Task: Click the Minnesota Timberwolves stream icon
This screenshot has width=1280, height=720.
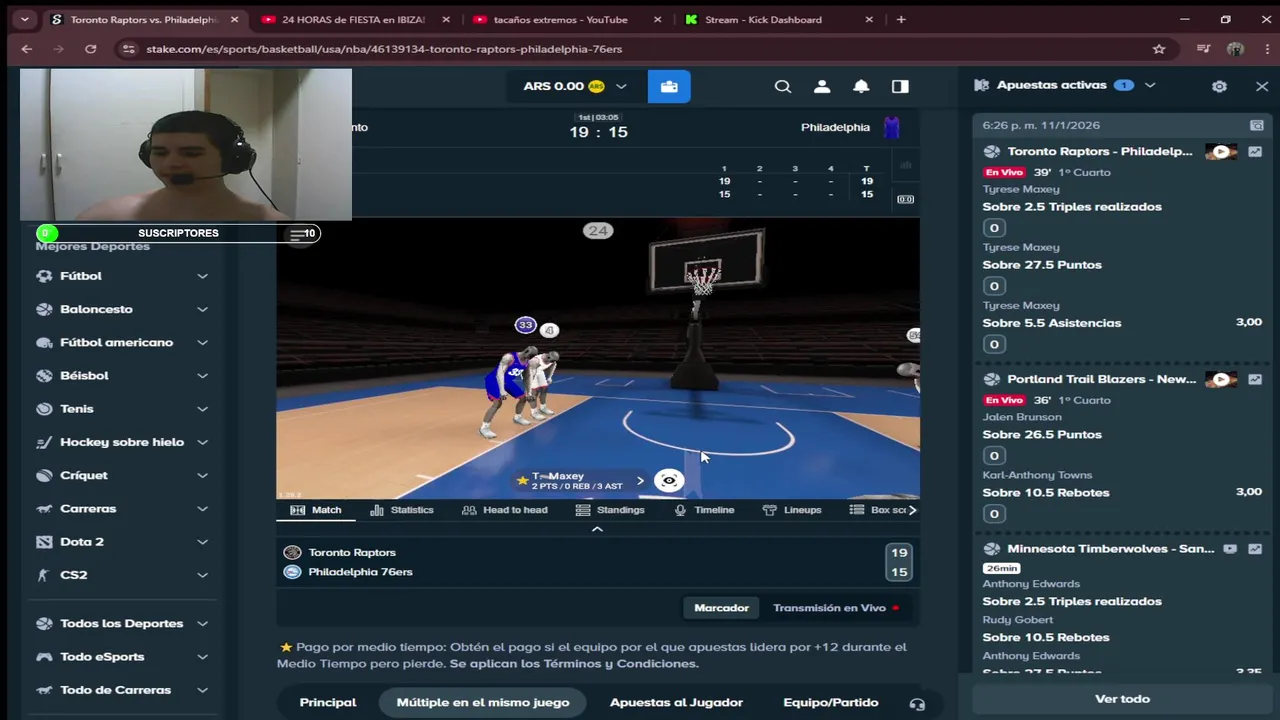Action: (1230, 549)
